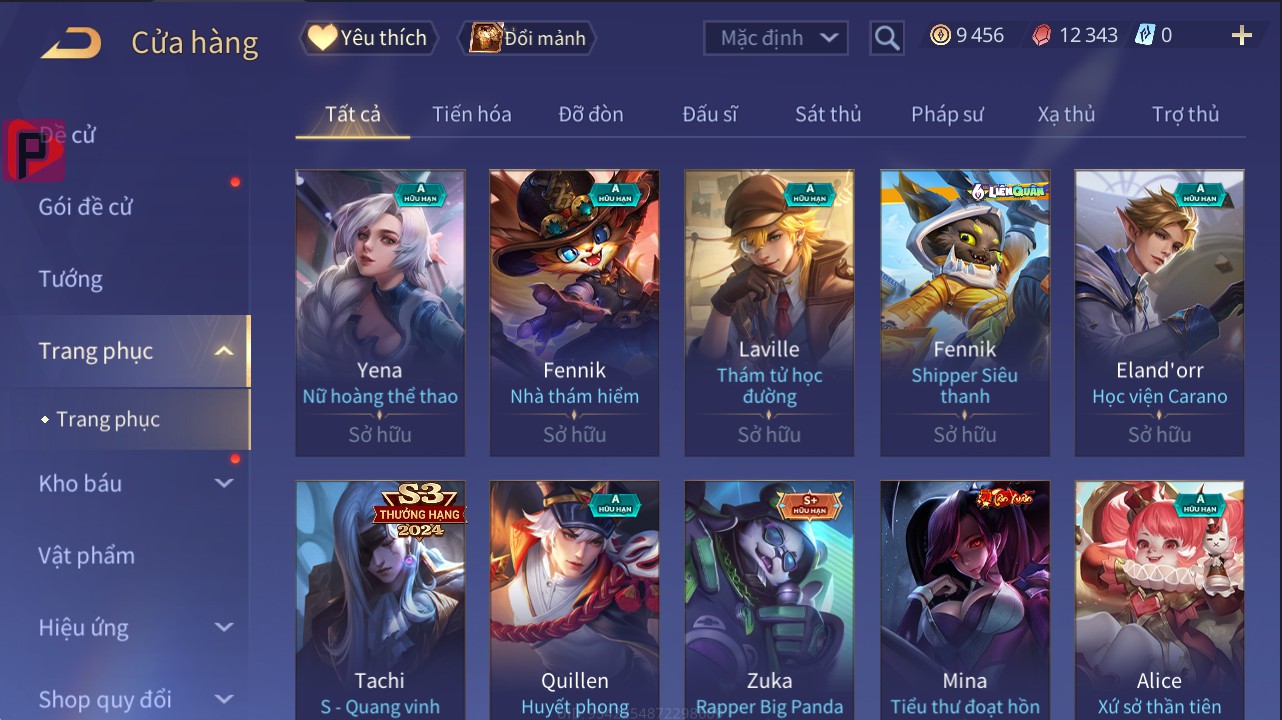
Task: Select the Pháp sư tab
Action: click(x=947, y=114)
